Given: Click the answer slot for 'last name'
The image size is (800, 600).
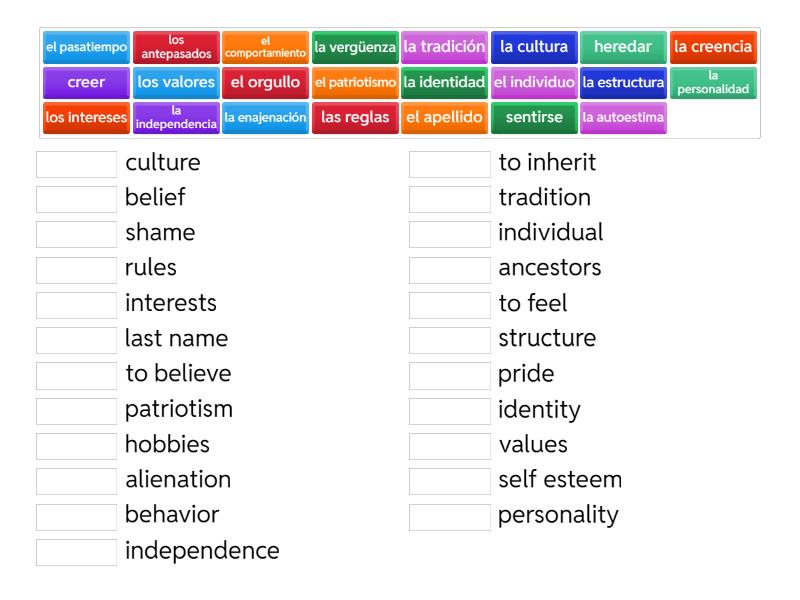Looking at the screenshot, I should click(x=76, y=340).
